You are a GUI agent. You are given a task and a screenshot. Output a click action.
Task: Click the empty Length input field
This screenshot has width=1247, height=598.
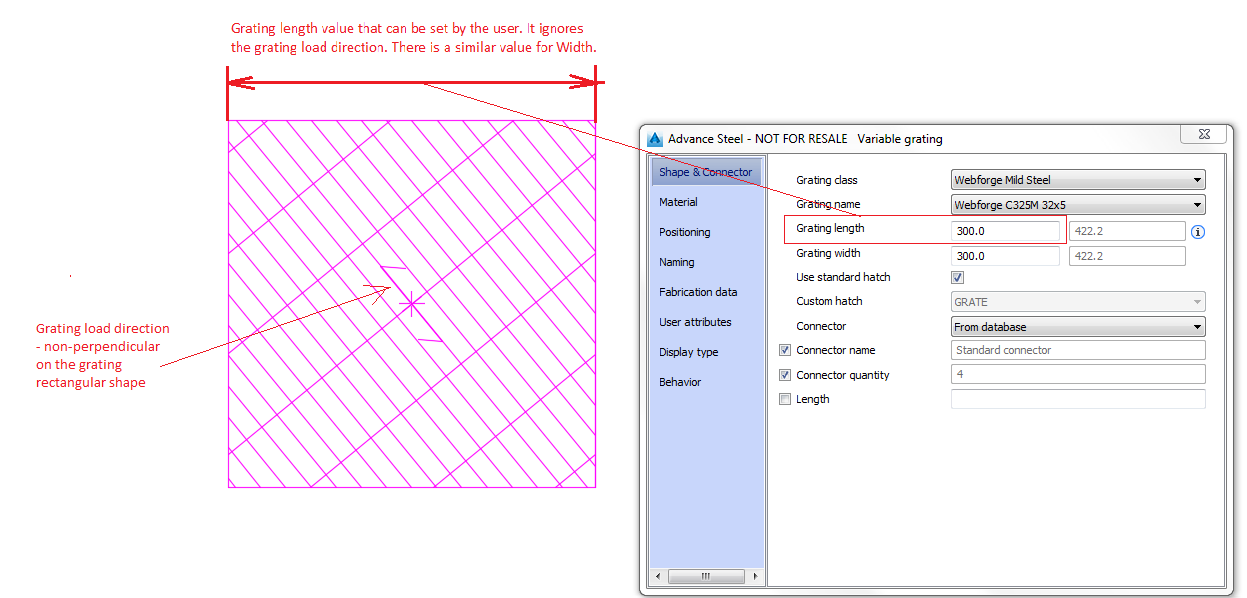click(x=1078, y=399)
